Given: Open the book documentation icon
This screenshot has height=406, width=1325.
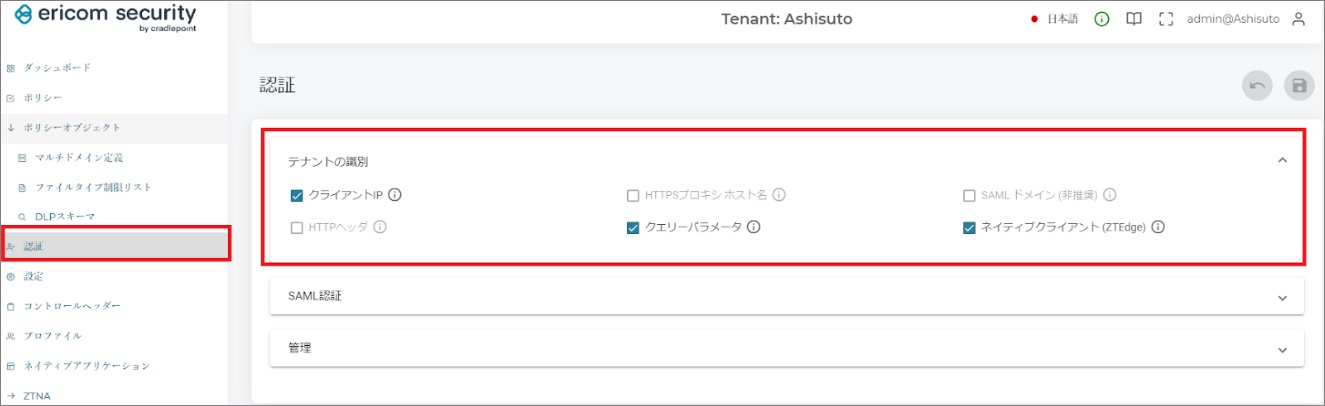Looking at the screenshot, I should [x=1133, y=19].
